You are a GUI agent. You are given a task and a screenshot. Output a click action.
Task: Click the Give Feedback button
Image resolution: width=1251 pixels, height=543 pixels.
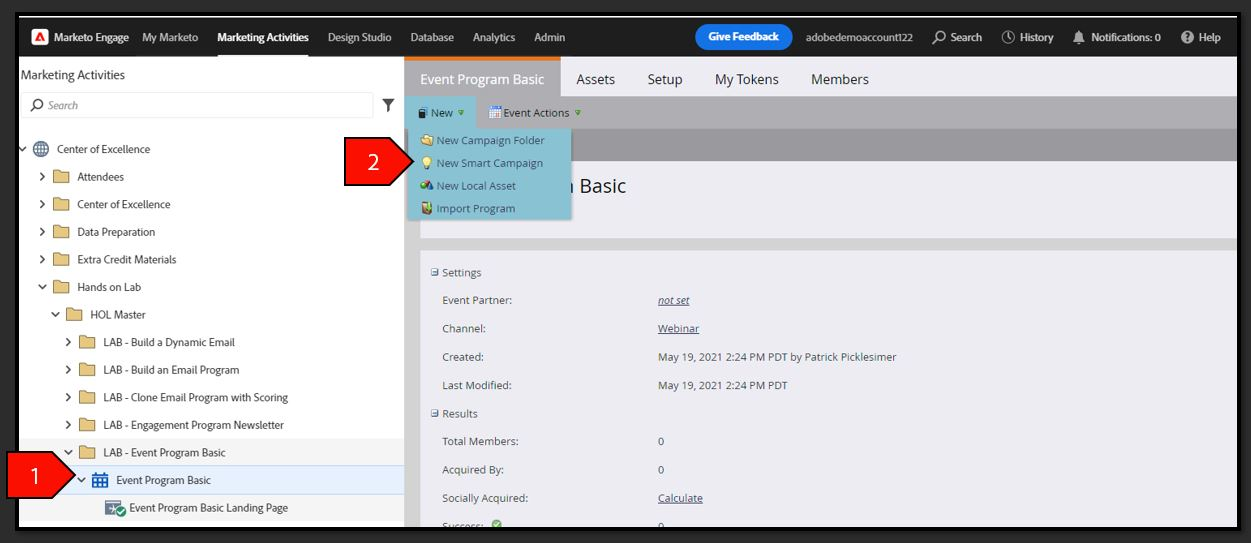click(743, 37)
